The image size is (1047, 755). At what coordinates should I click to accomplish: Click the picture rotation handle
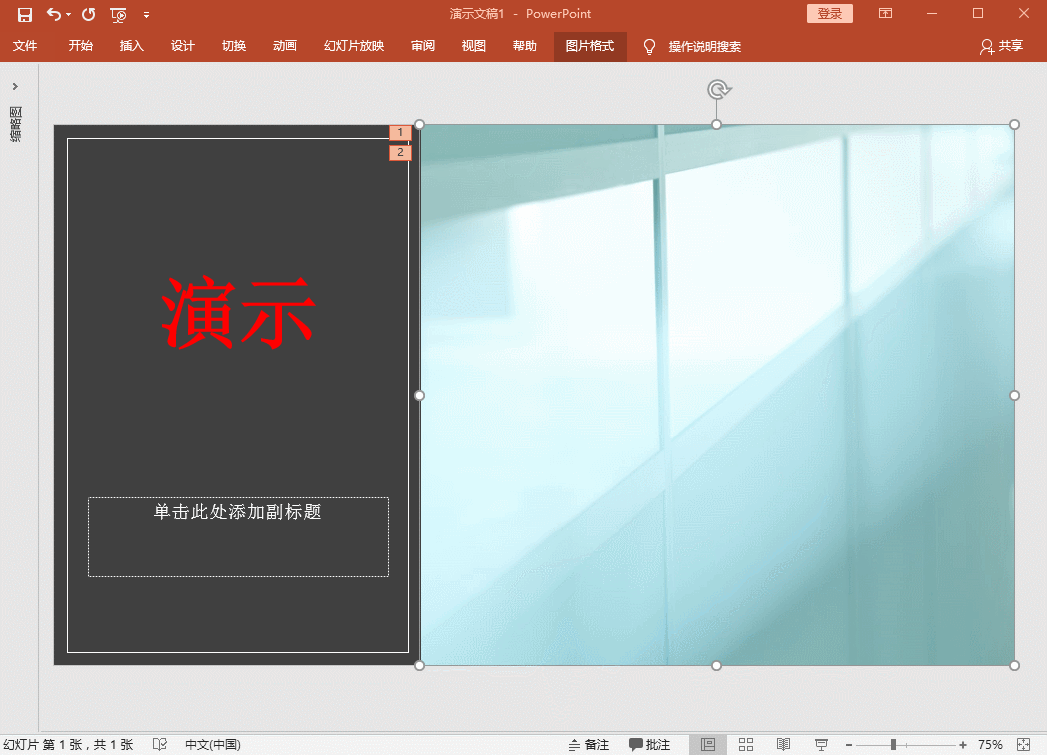coord(718,89)
